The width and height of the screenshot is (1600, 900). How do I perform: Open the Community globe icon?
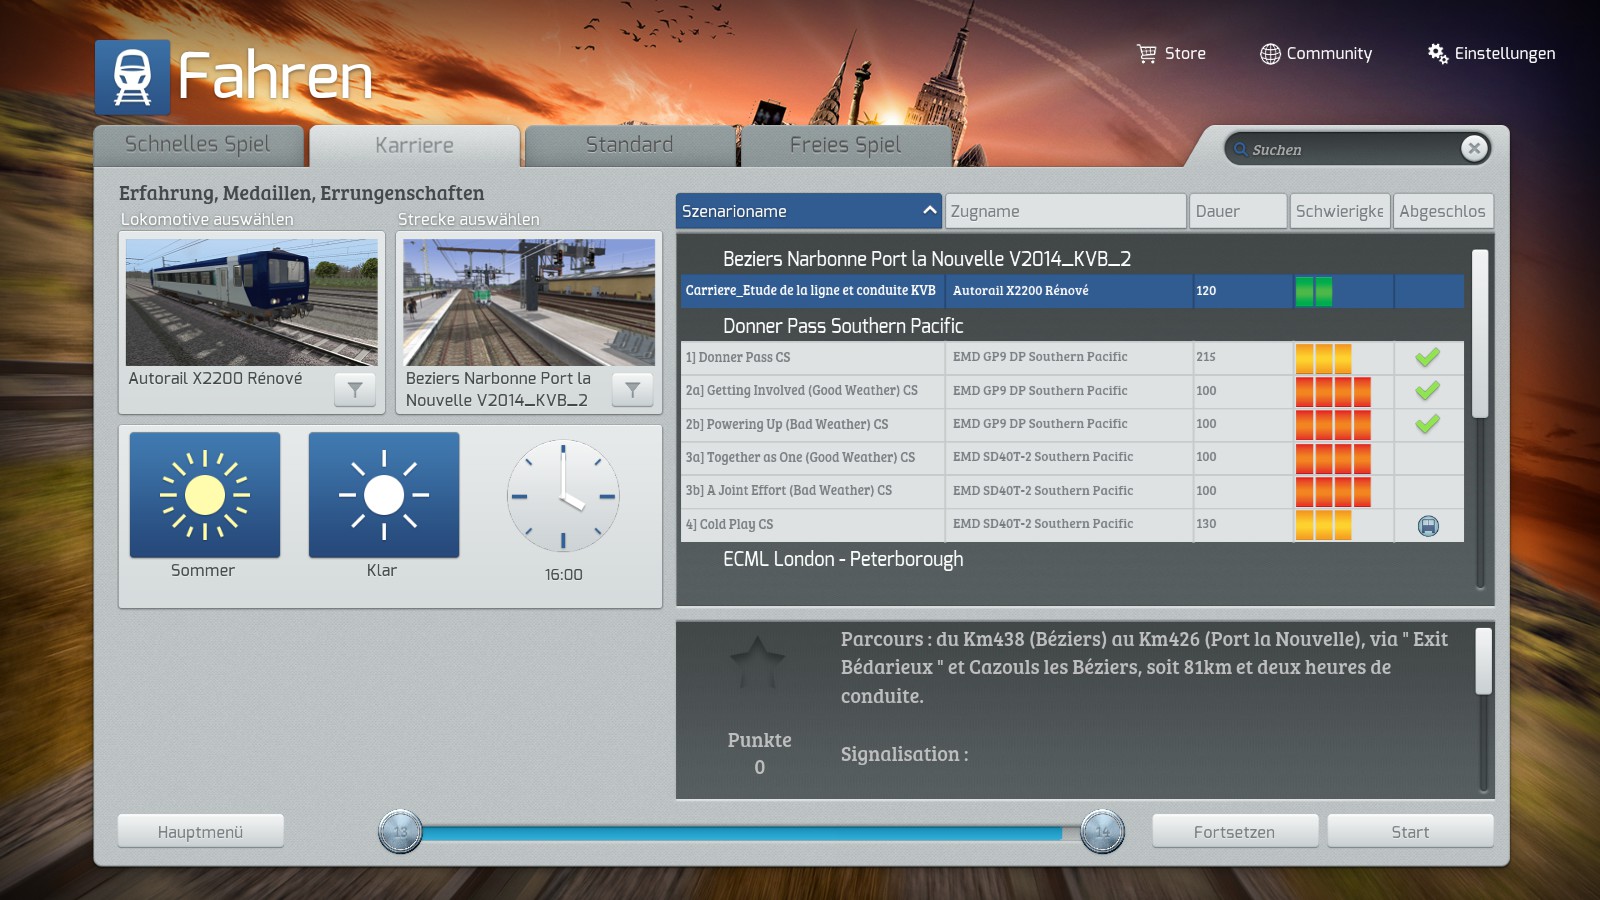point(1269,54)
